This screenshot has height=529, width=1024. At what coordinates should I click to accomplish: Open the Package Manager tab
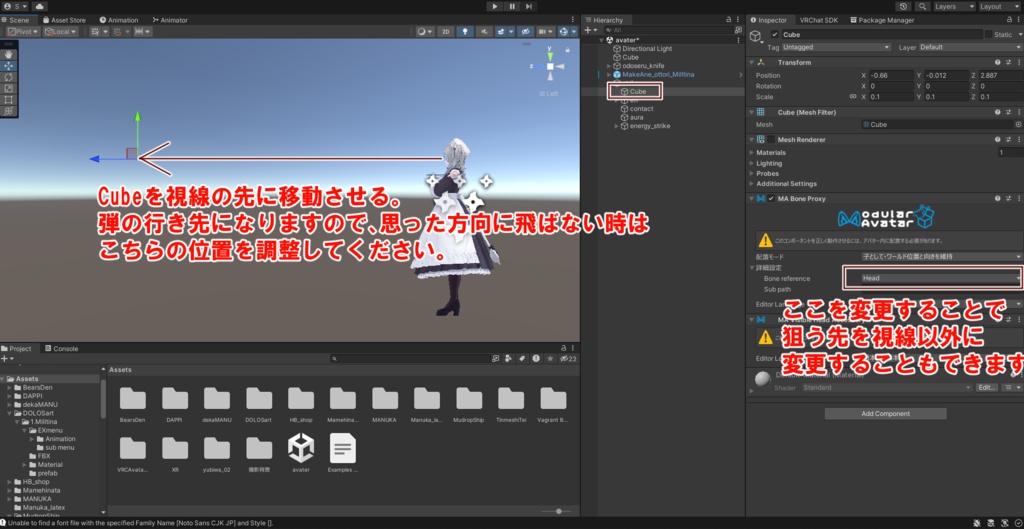point(882,20)
